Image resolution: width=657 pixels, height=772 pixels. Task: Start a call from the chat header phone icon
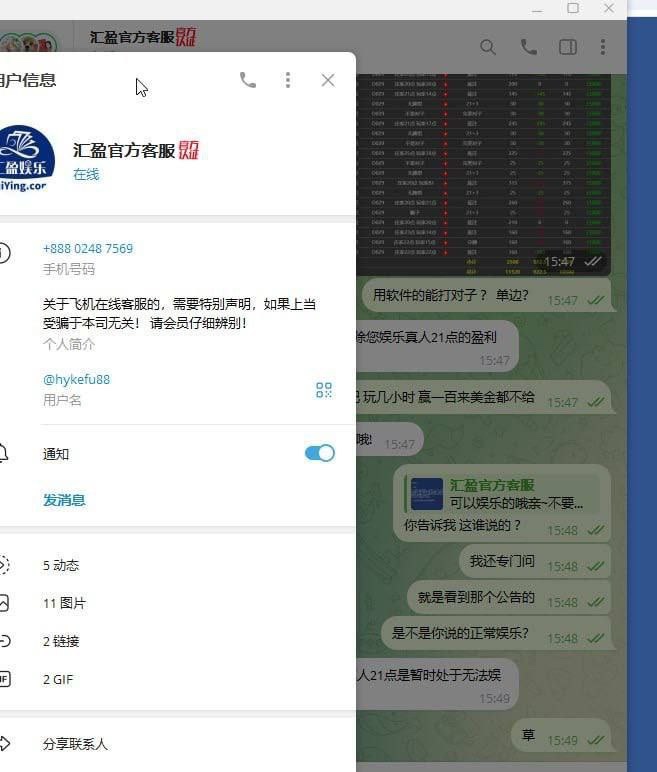pyautogui.click(x=528, y=47)
